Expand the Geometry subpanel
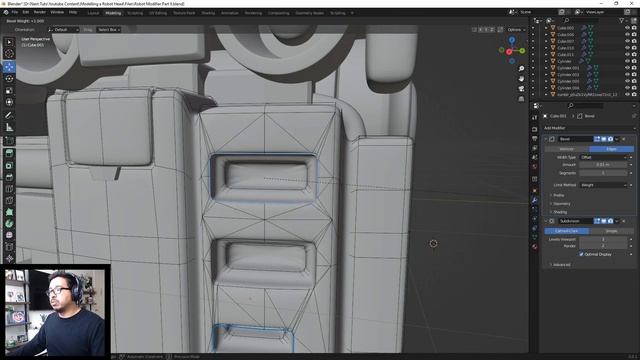640x360 pixels. [x=561, y=204]
